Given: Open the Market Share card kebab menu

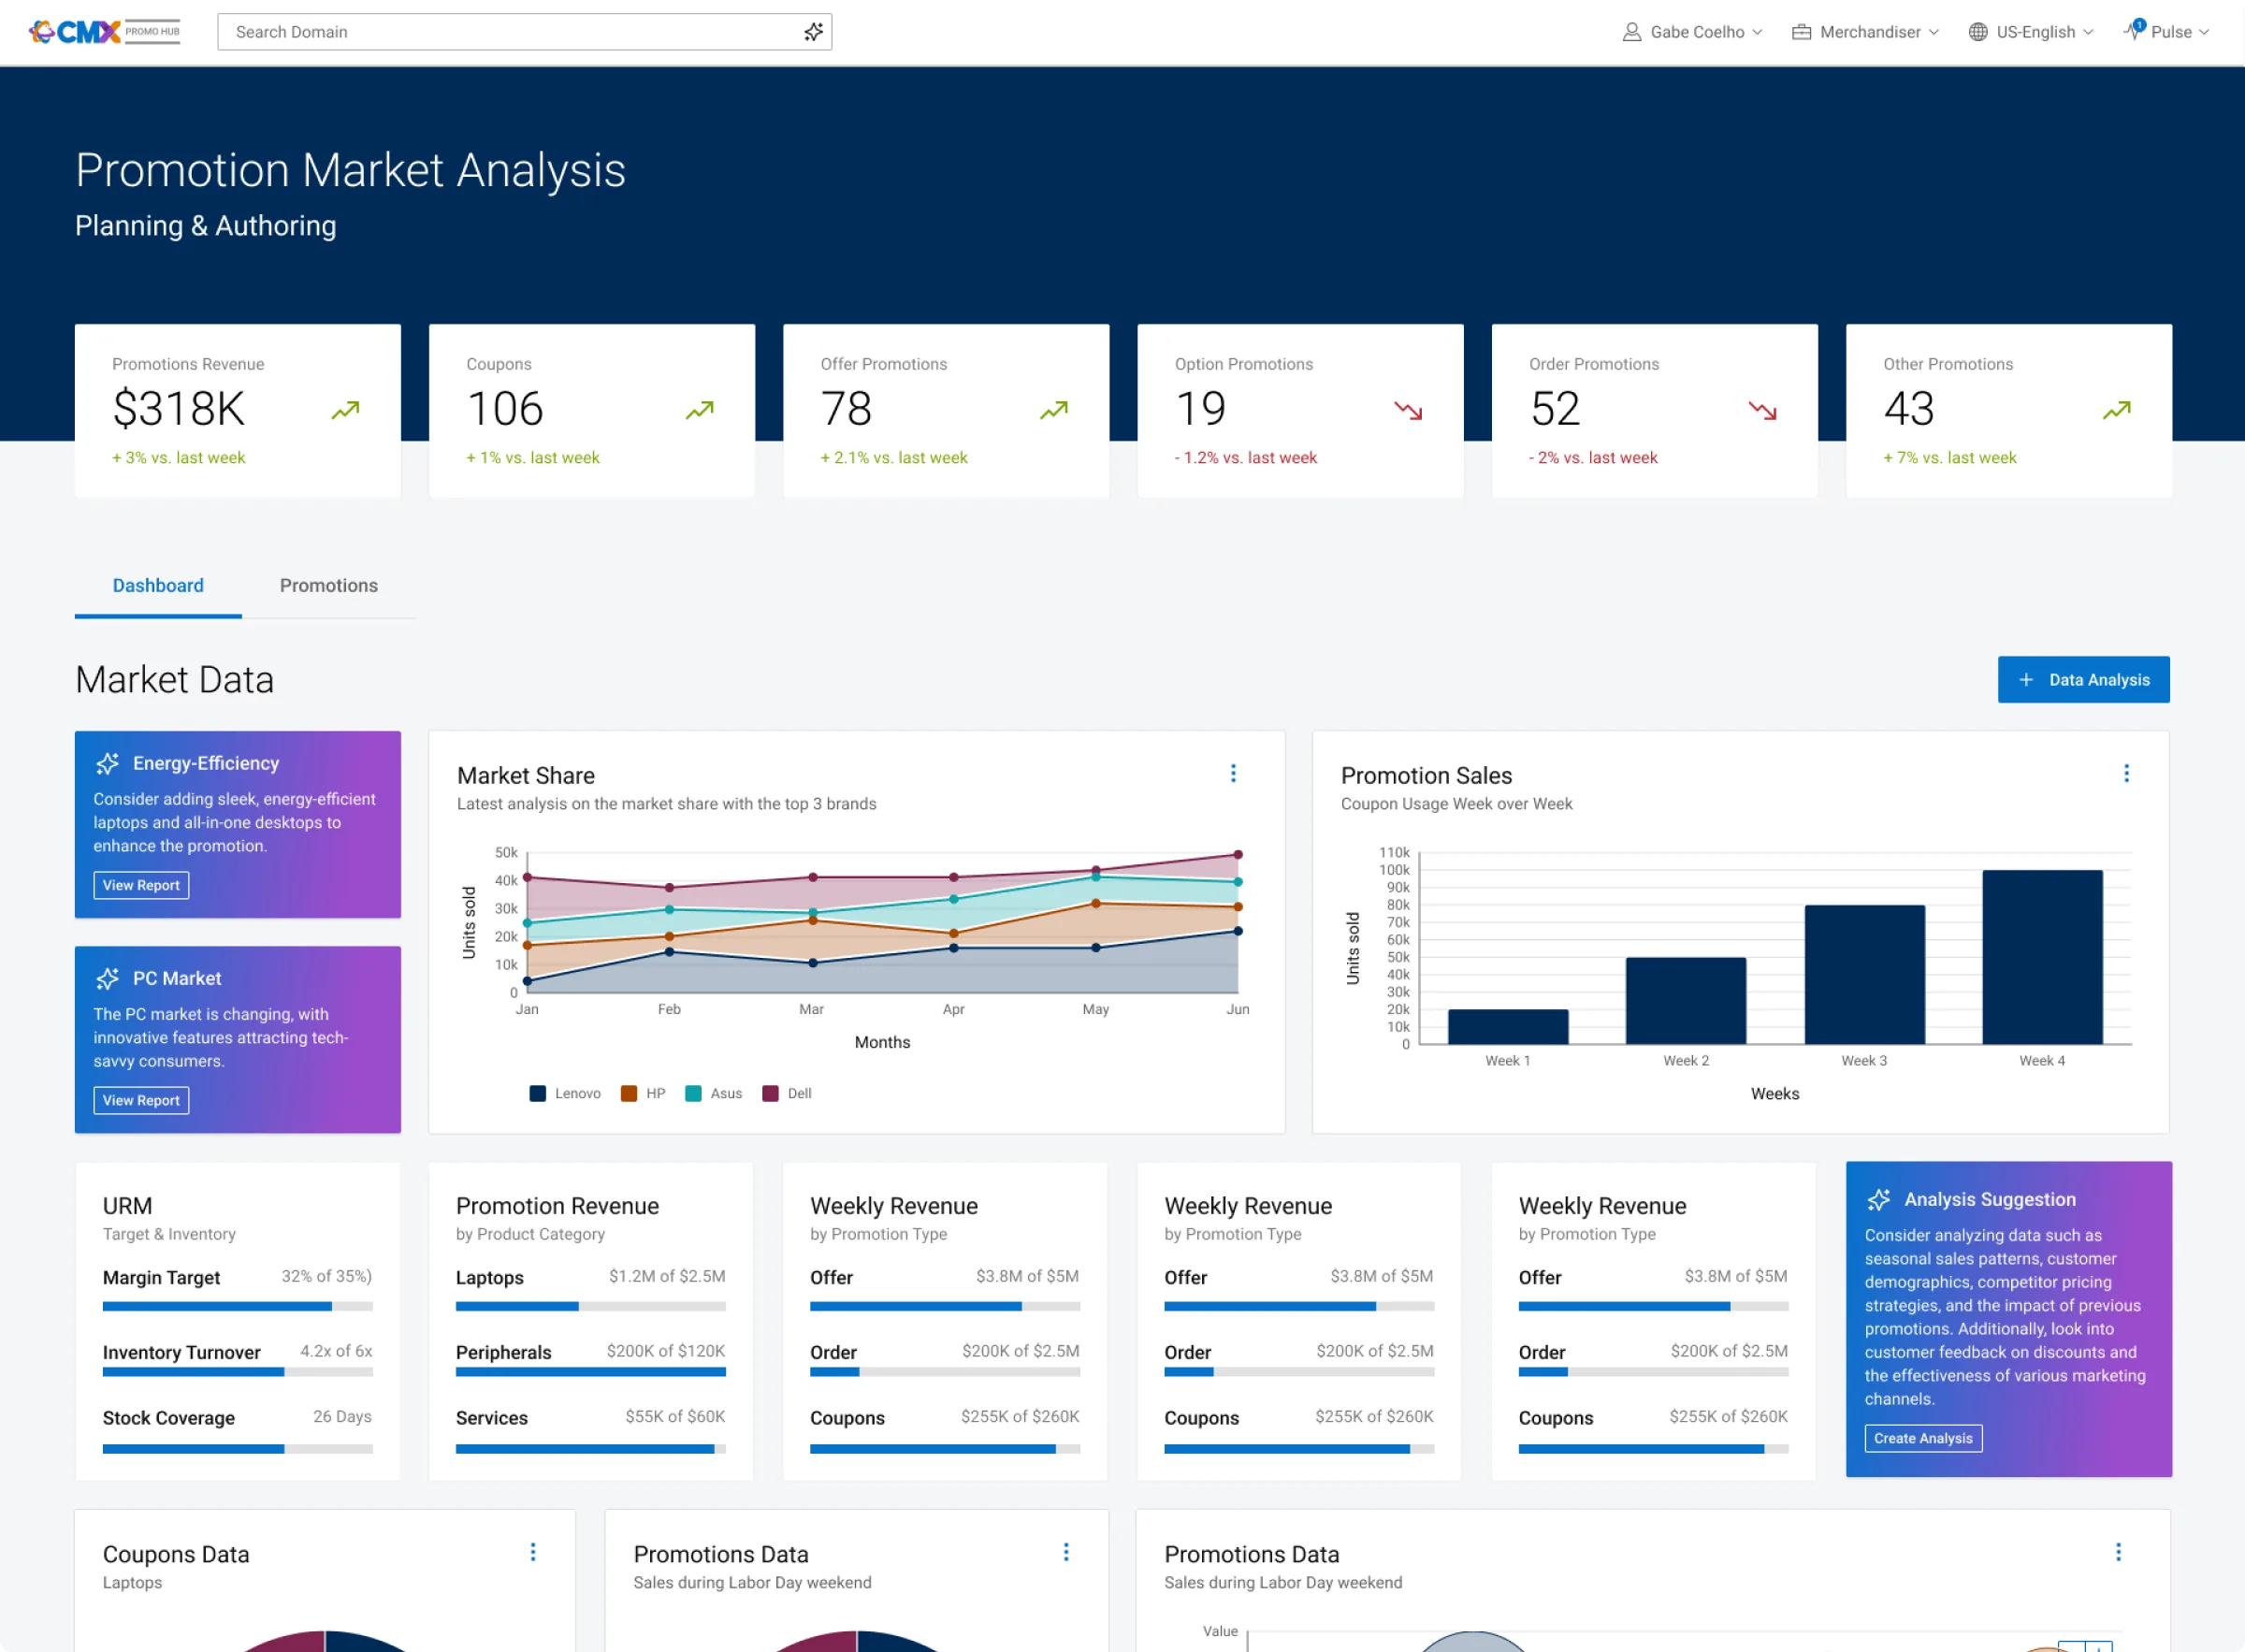Looking at the screenshot, I should (x=1233, y=773).
